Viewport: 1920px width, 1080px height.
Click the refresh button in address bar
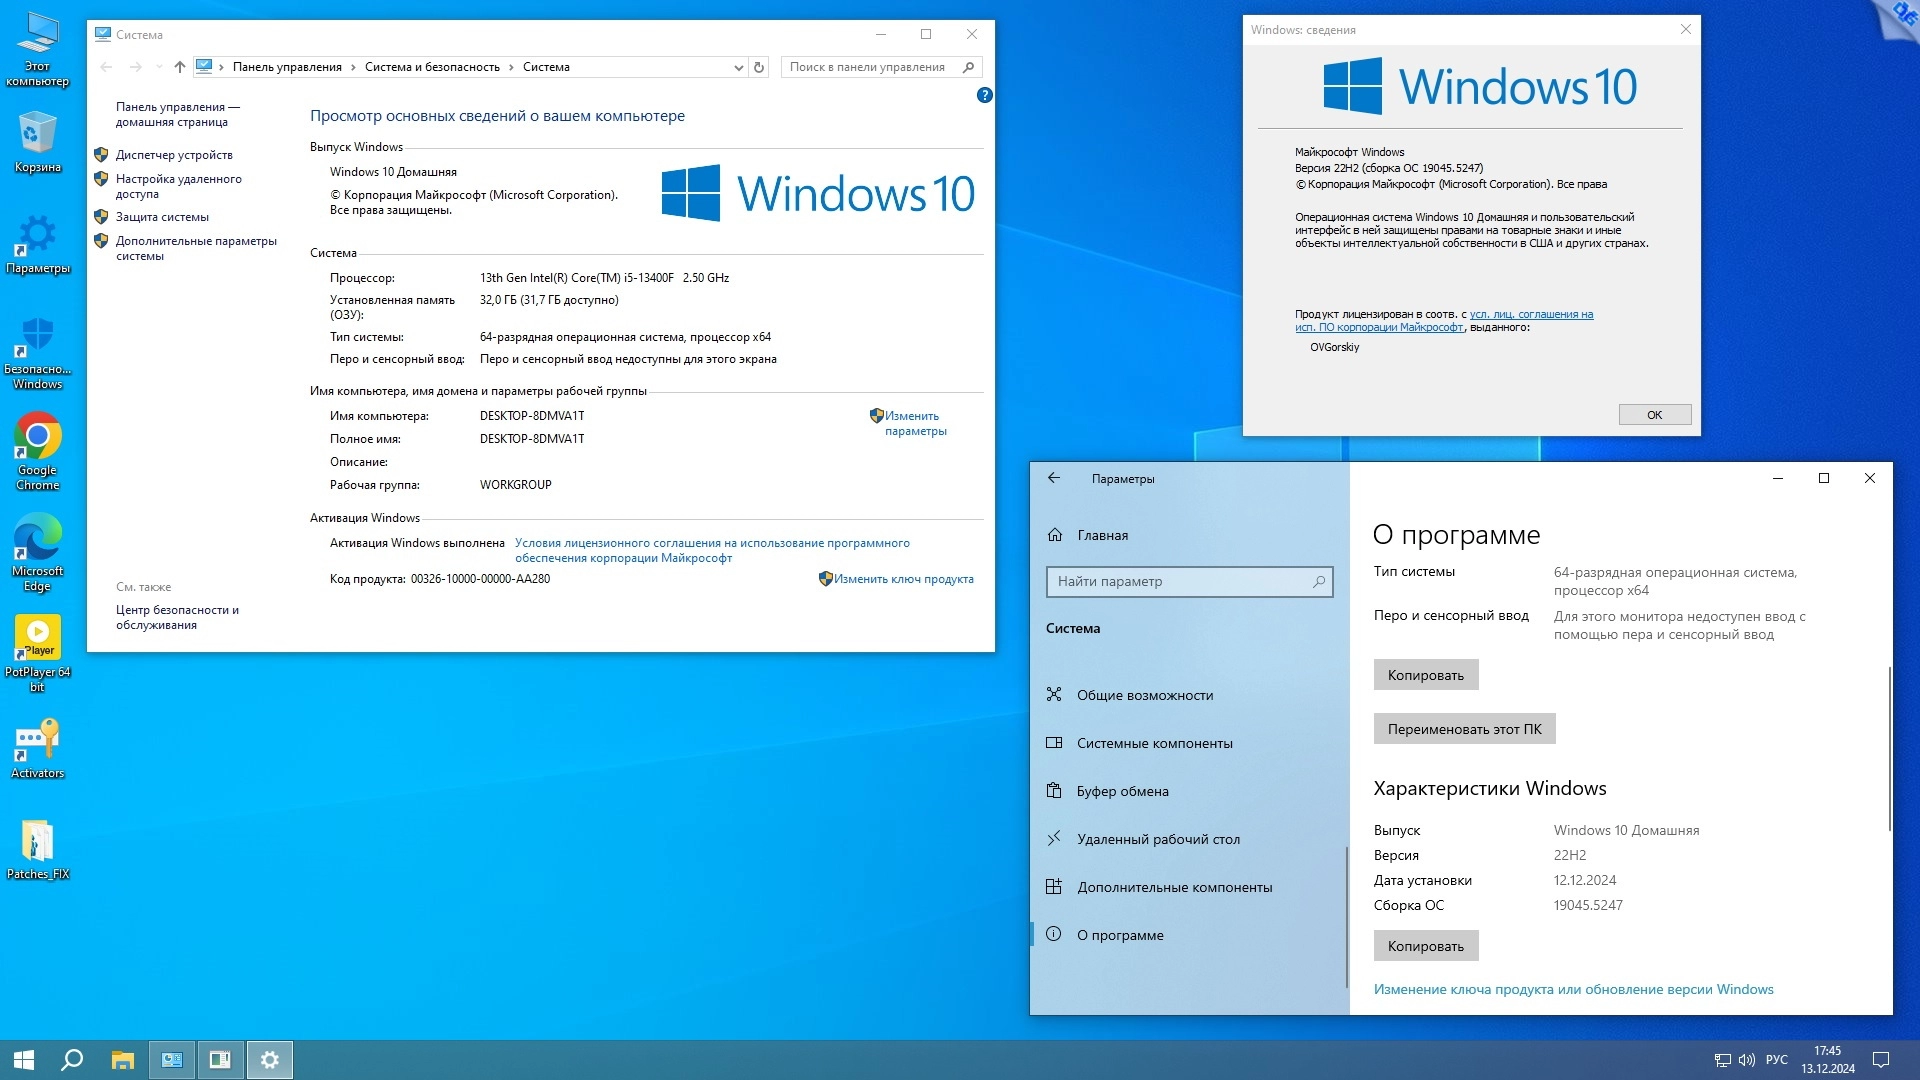[759, 67]
